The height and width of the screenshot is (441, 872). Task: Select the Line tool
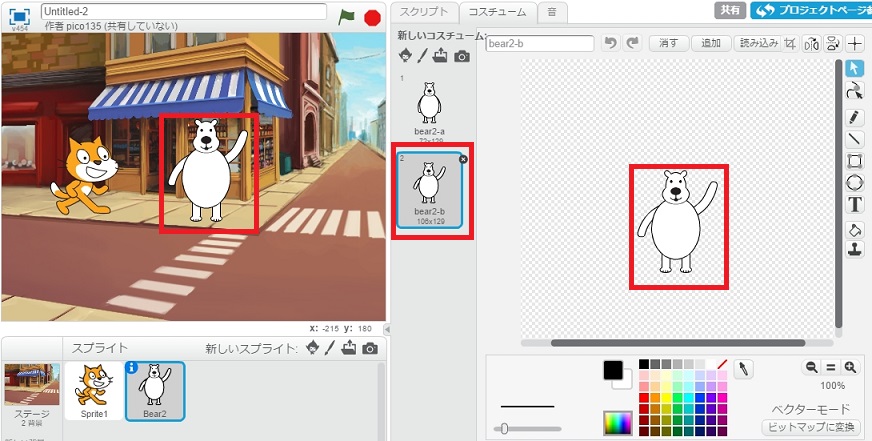coord(855,139)
